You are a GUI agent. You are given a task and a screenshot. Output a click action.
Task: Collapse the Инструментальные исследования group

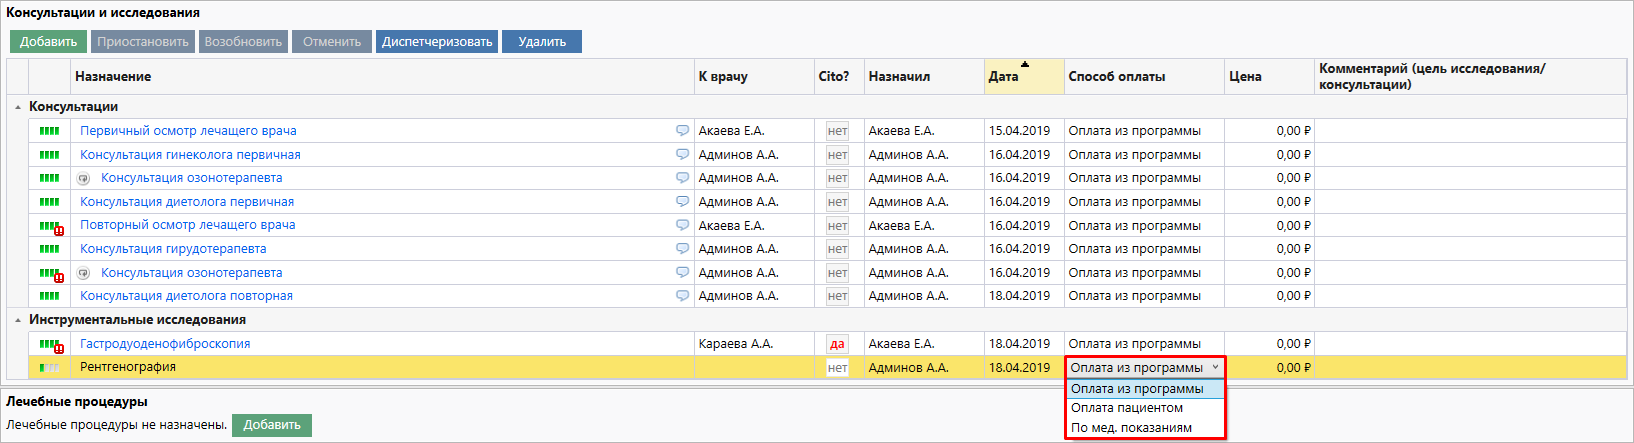coord(18,320)
